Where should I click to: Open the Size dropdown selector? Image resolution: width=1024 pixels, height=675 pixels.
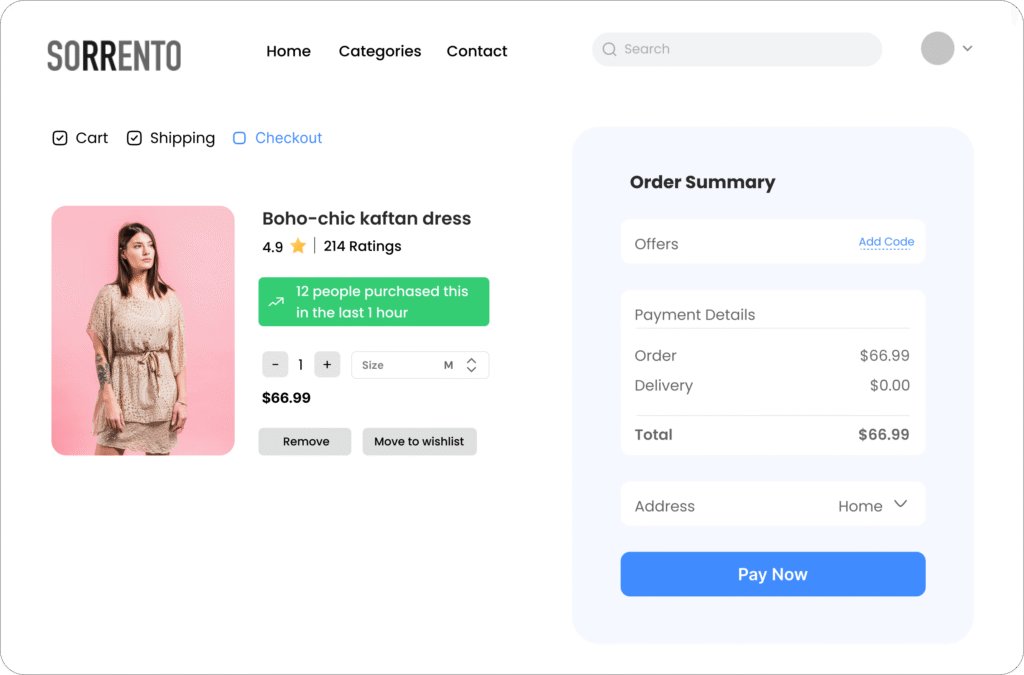[420, 365]
